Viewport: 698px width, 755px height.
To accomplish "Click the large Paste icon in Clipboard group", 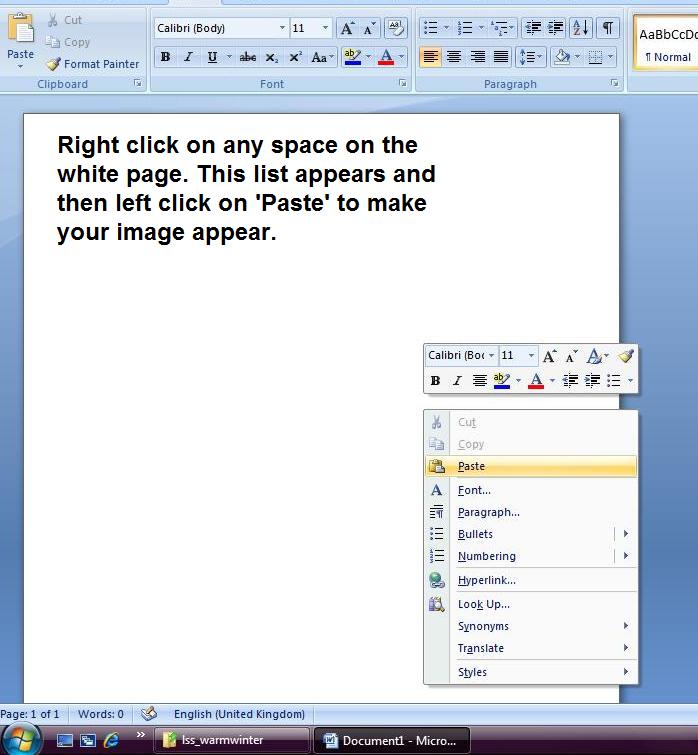I will pos(21,28).
